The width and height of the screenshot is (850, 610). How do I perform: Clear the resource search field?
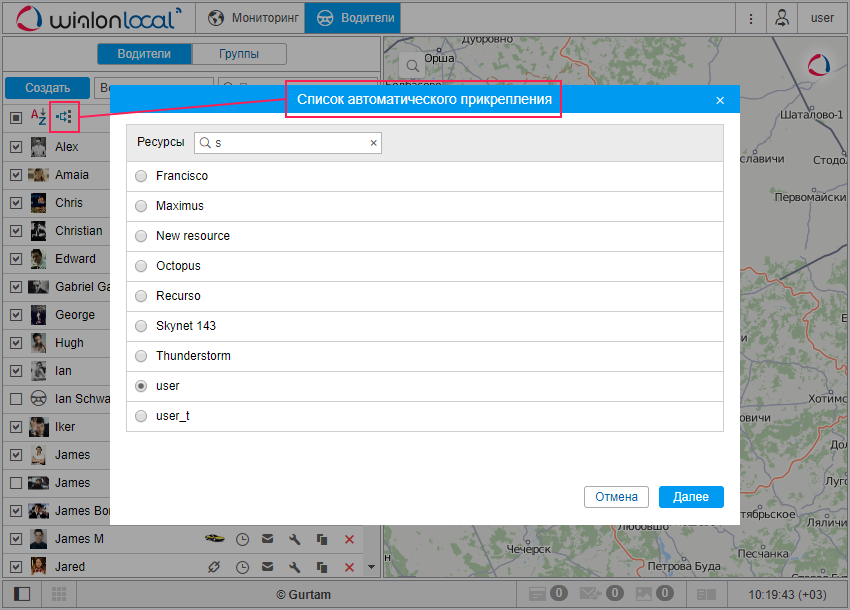click(374, 143)
